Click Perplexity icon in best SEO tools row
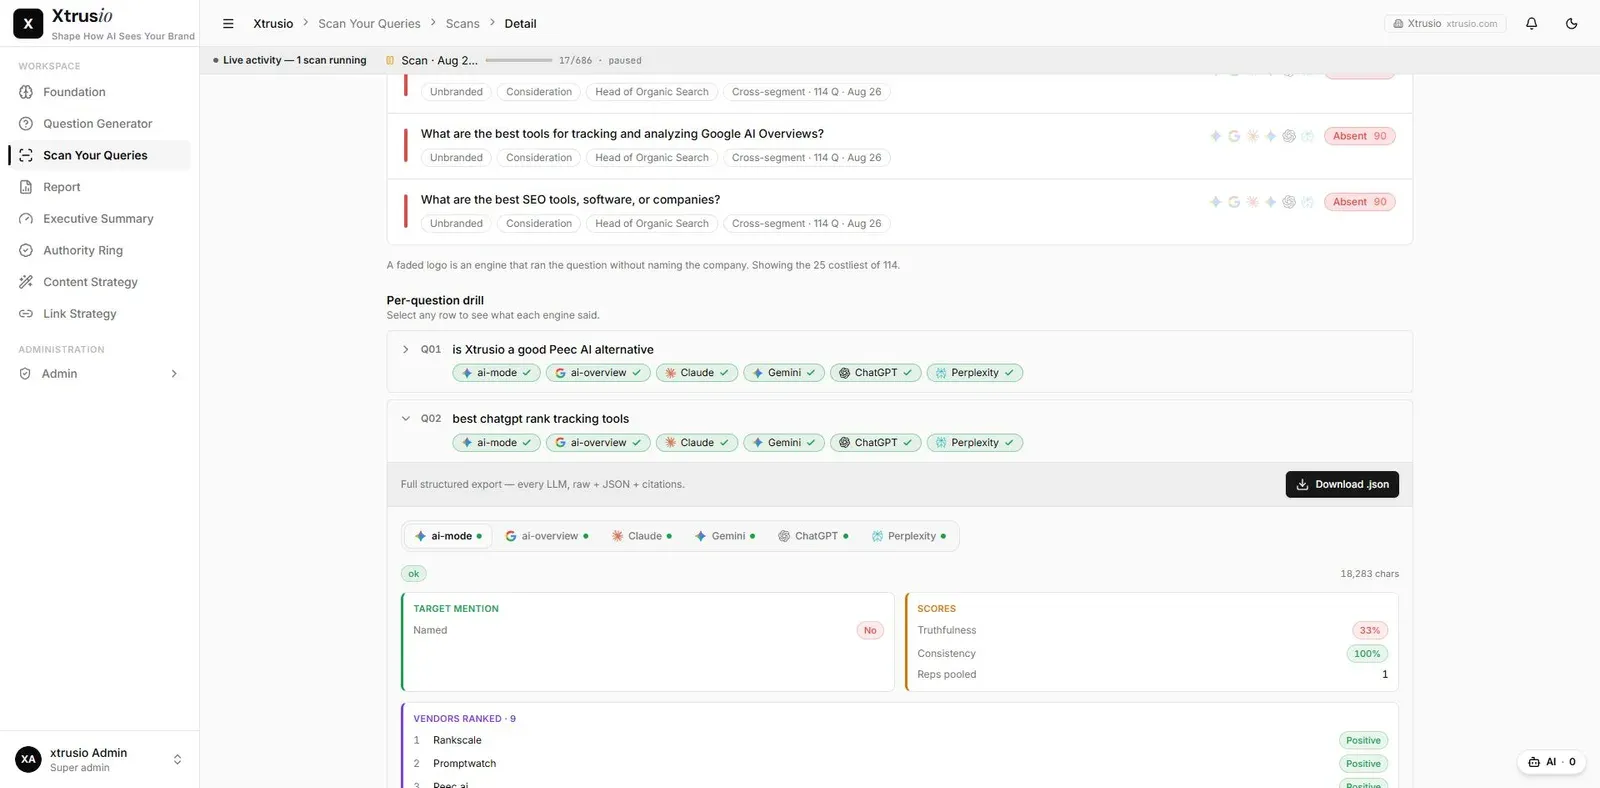The image size is (1600, 788). point(1307,202)
